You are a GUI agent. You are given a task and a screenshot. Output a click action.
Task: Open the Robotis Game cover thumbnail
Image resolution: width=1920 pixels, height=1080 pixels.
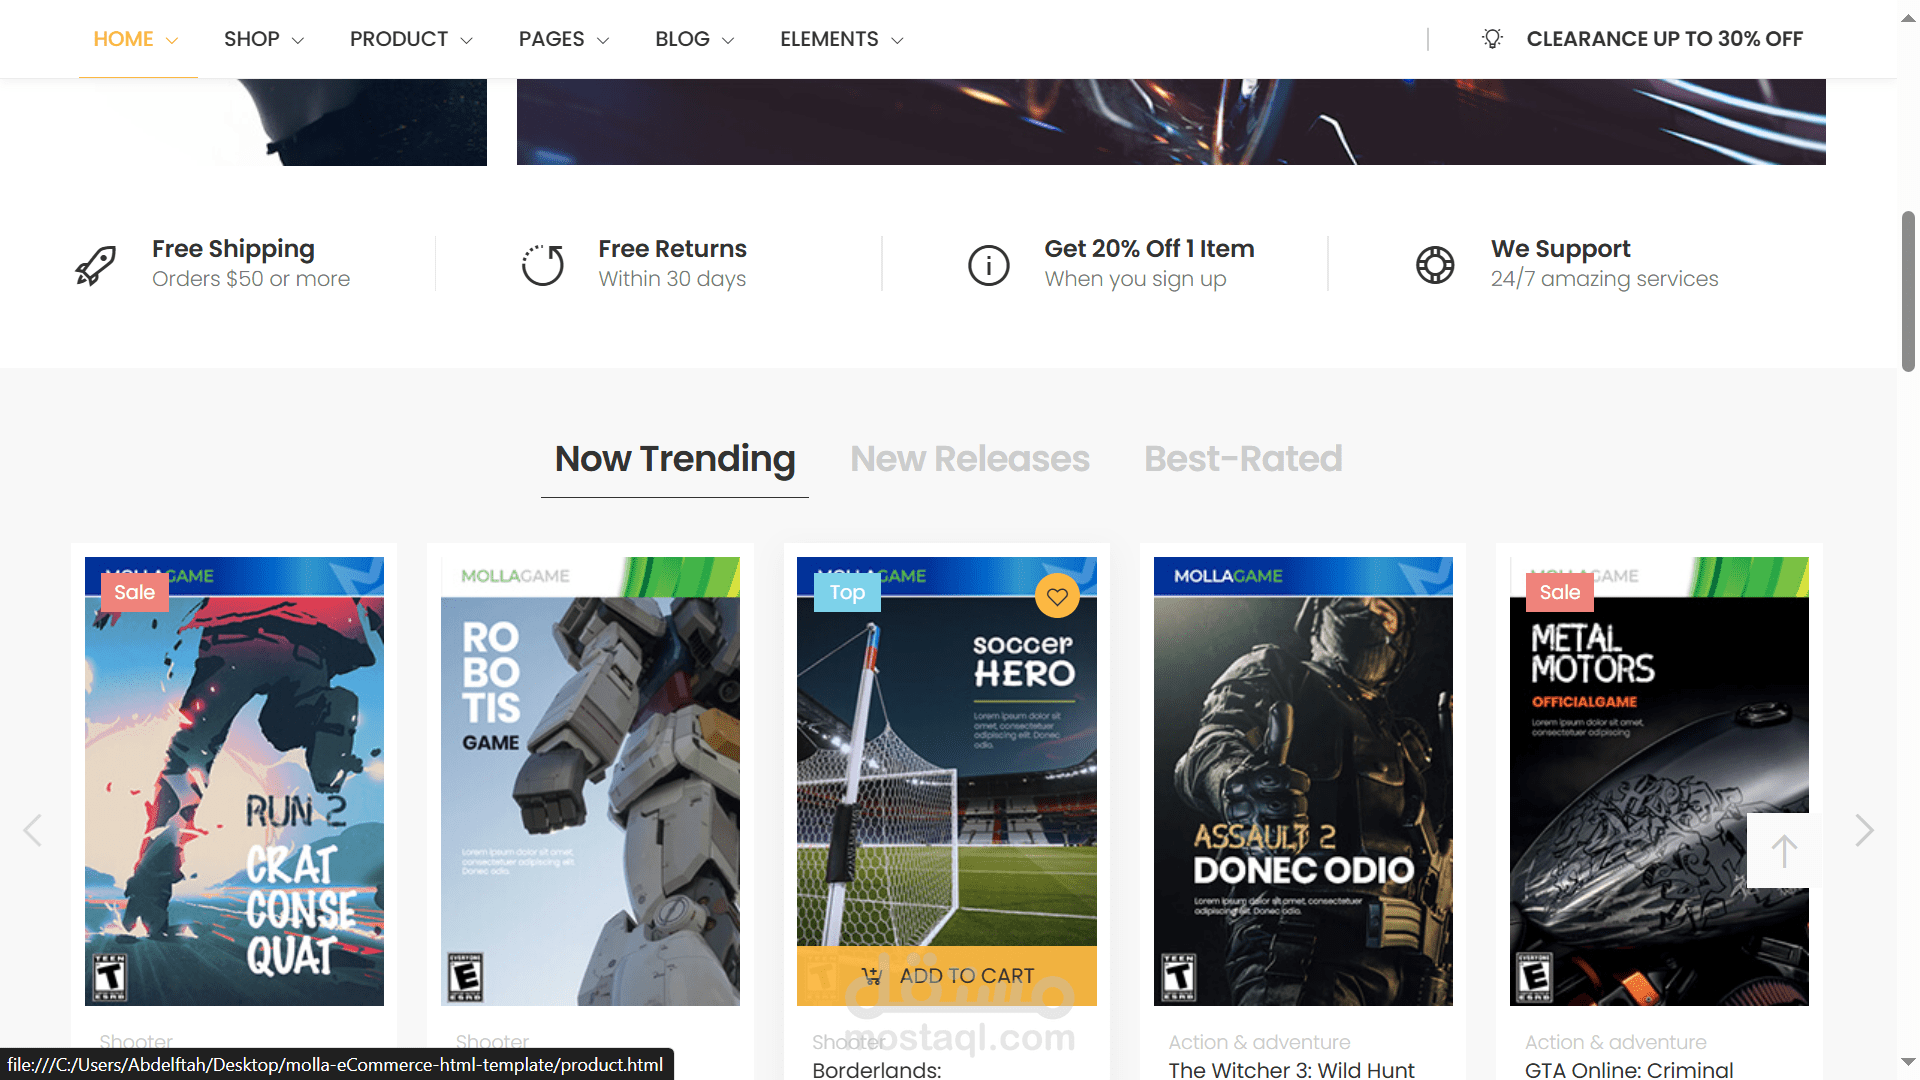click(x=590, y=781)
